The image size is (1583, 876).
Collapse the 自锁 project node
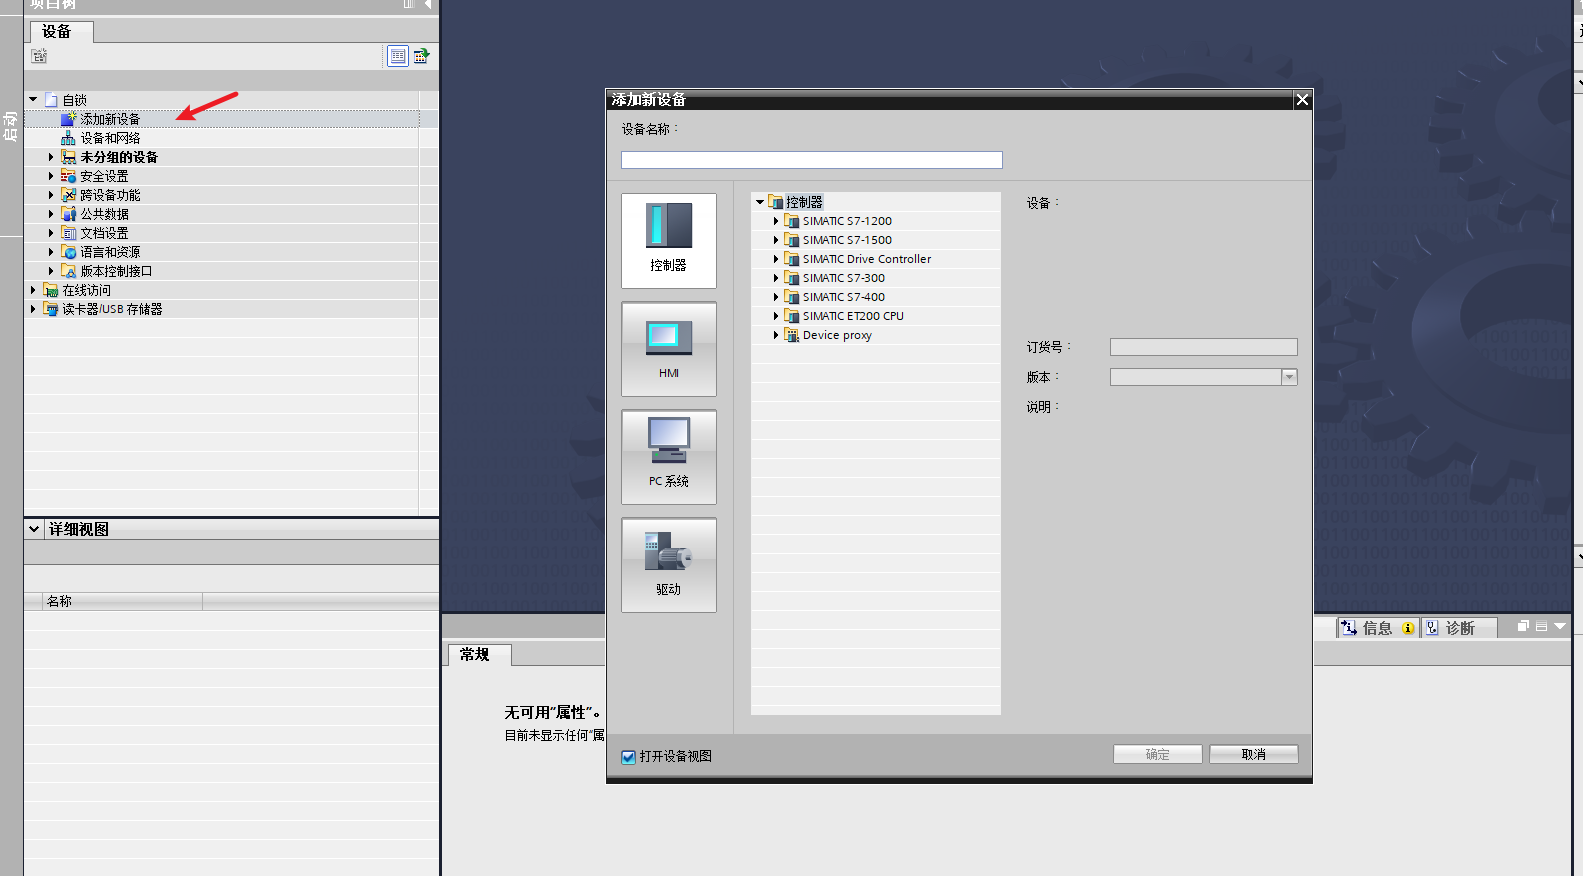click(33, 100)
